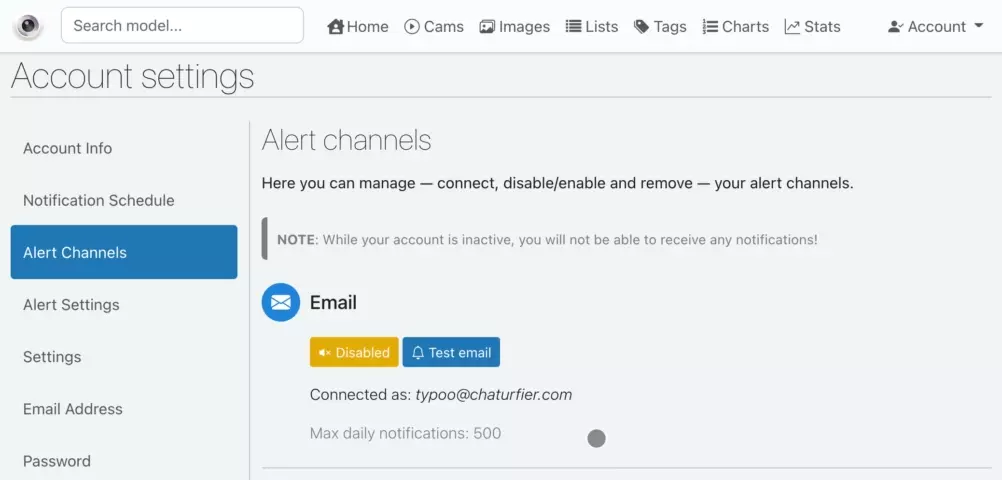Viewport: 1002px width, 480px height.
Task: Open the Cams page
Action: click(434, 26)
